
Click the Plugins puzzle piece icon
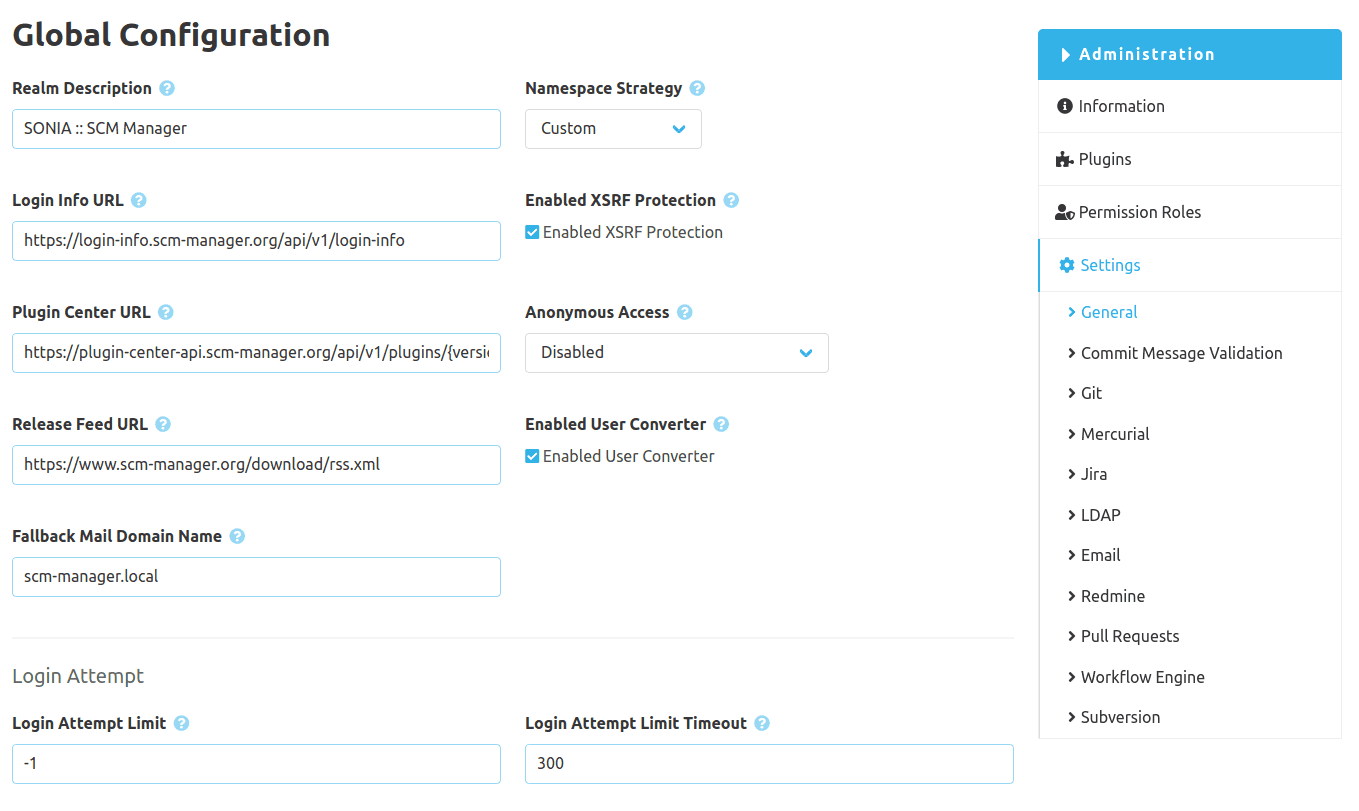(1065, 159)
